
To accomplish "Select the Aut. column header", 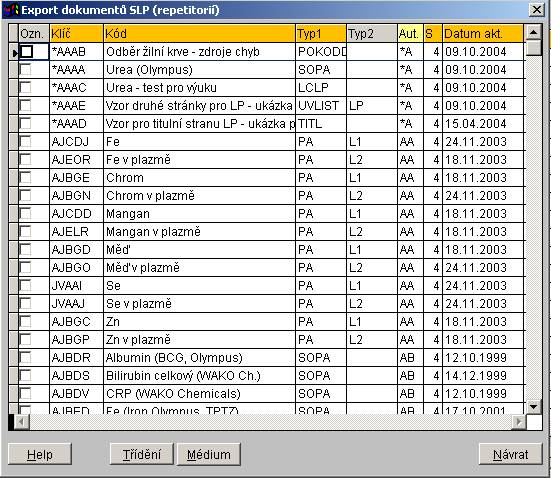I will tap(410, 34).
